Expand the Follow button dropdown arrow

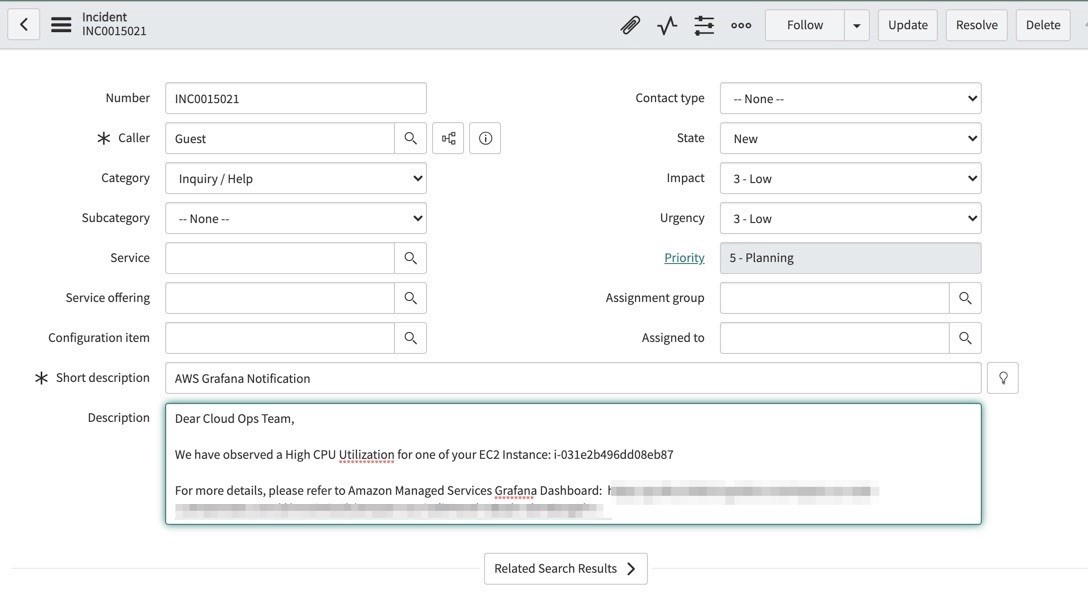(857, 26)
